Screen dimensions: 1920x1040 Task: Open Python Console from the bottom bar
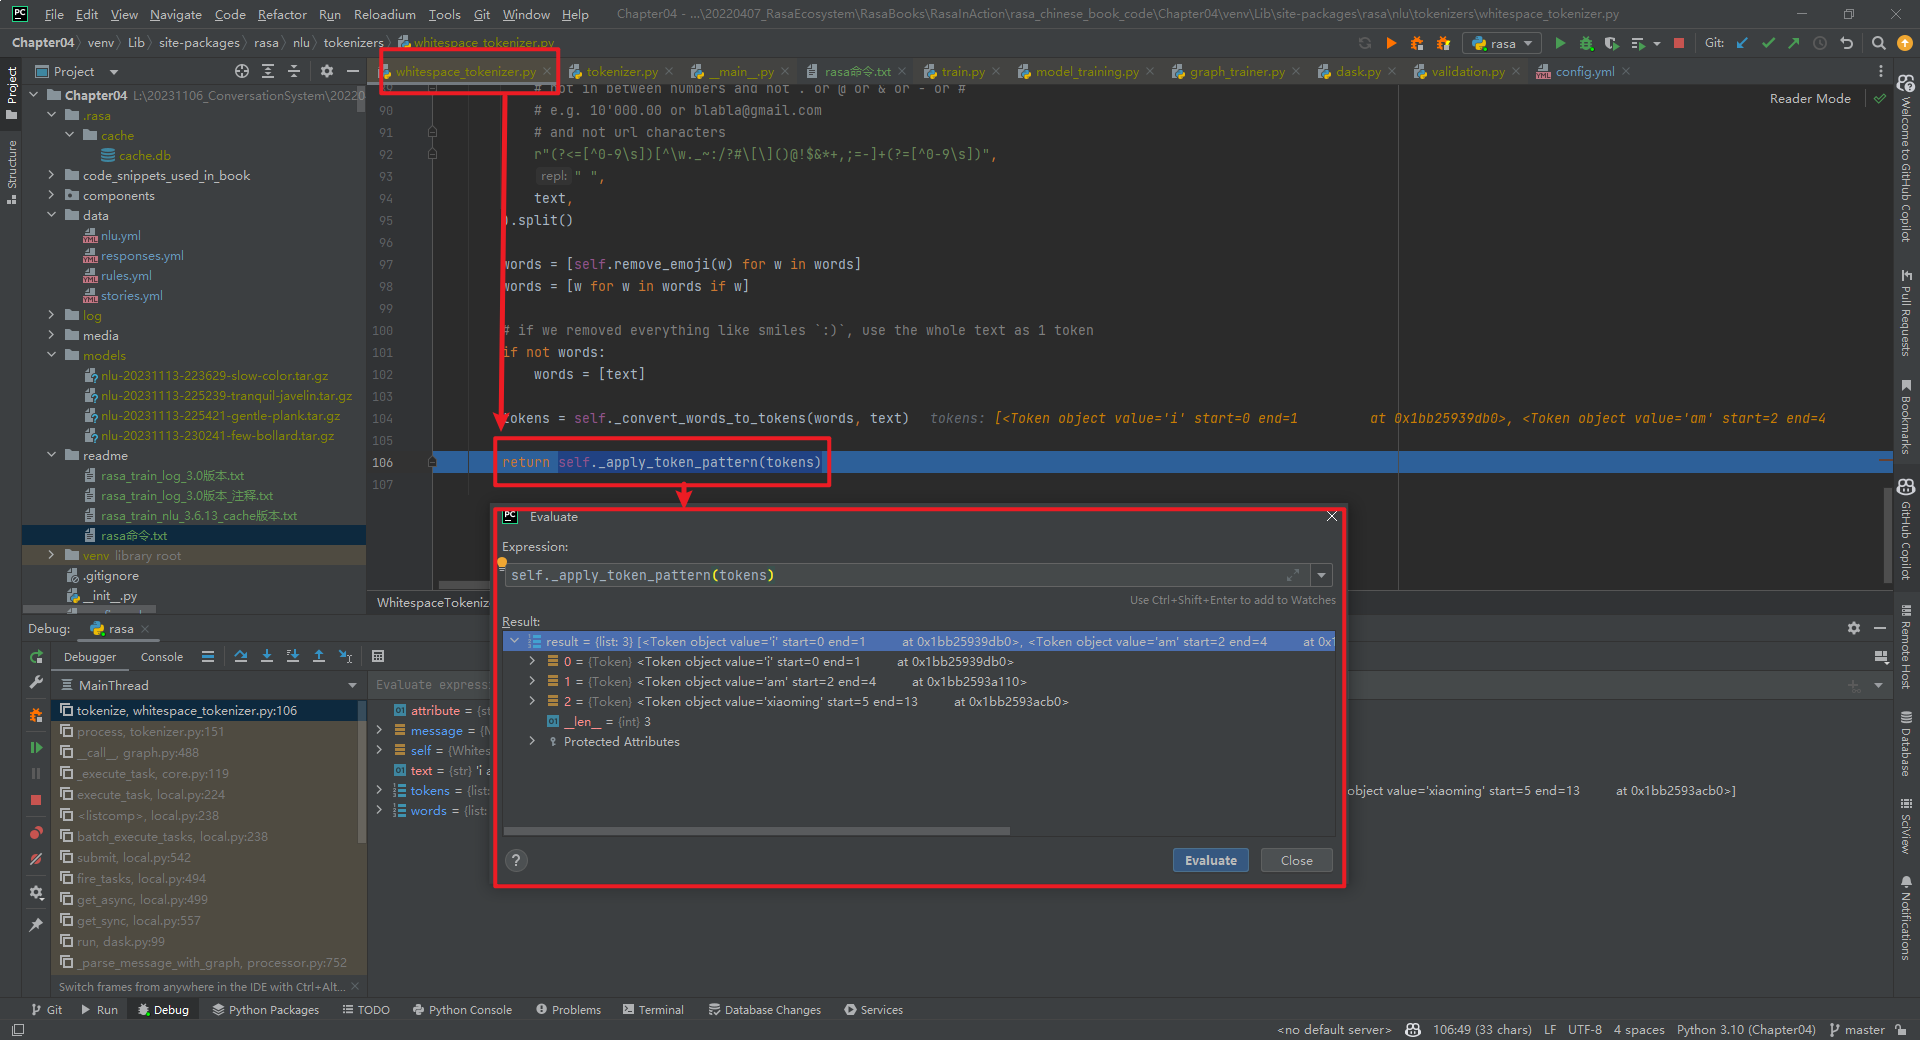pyautogui.click(x=462, y=1010)
